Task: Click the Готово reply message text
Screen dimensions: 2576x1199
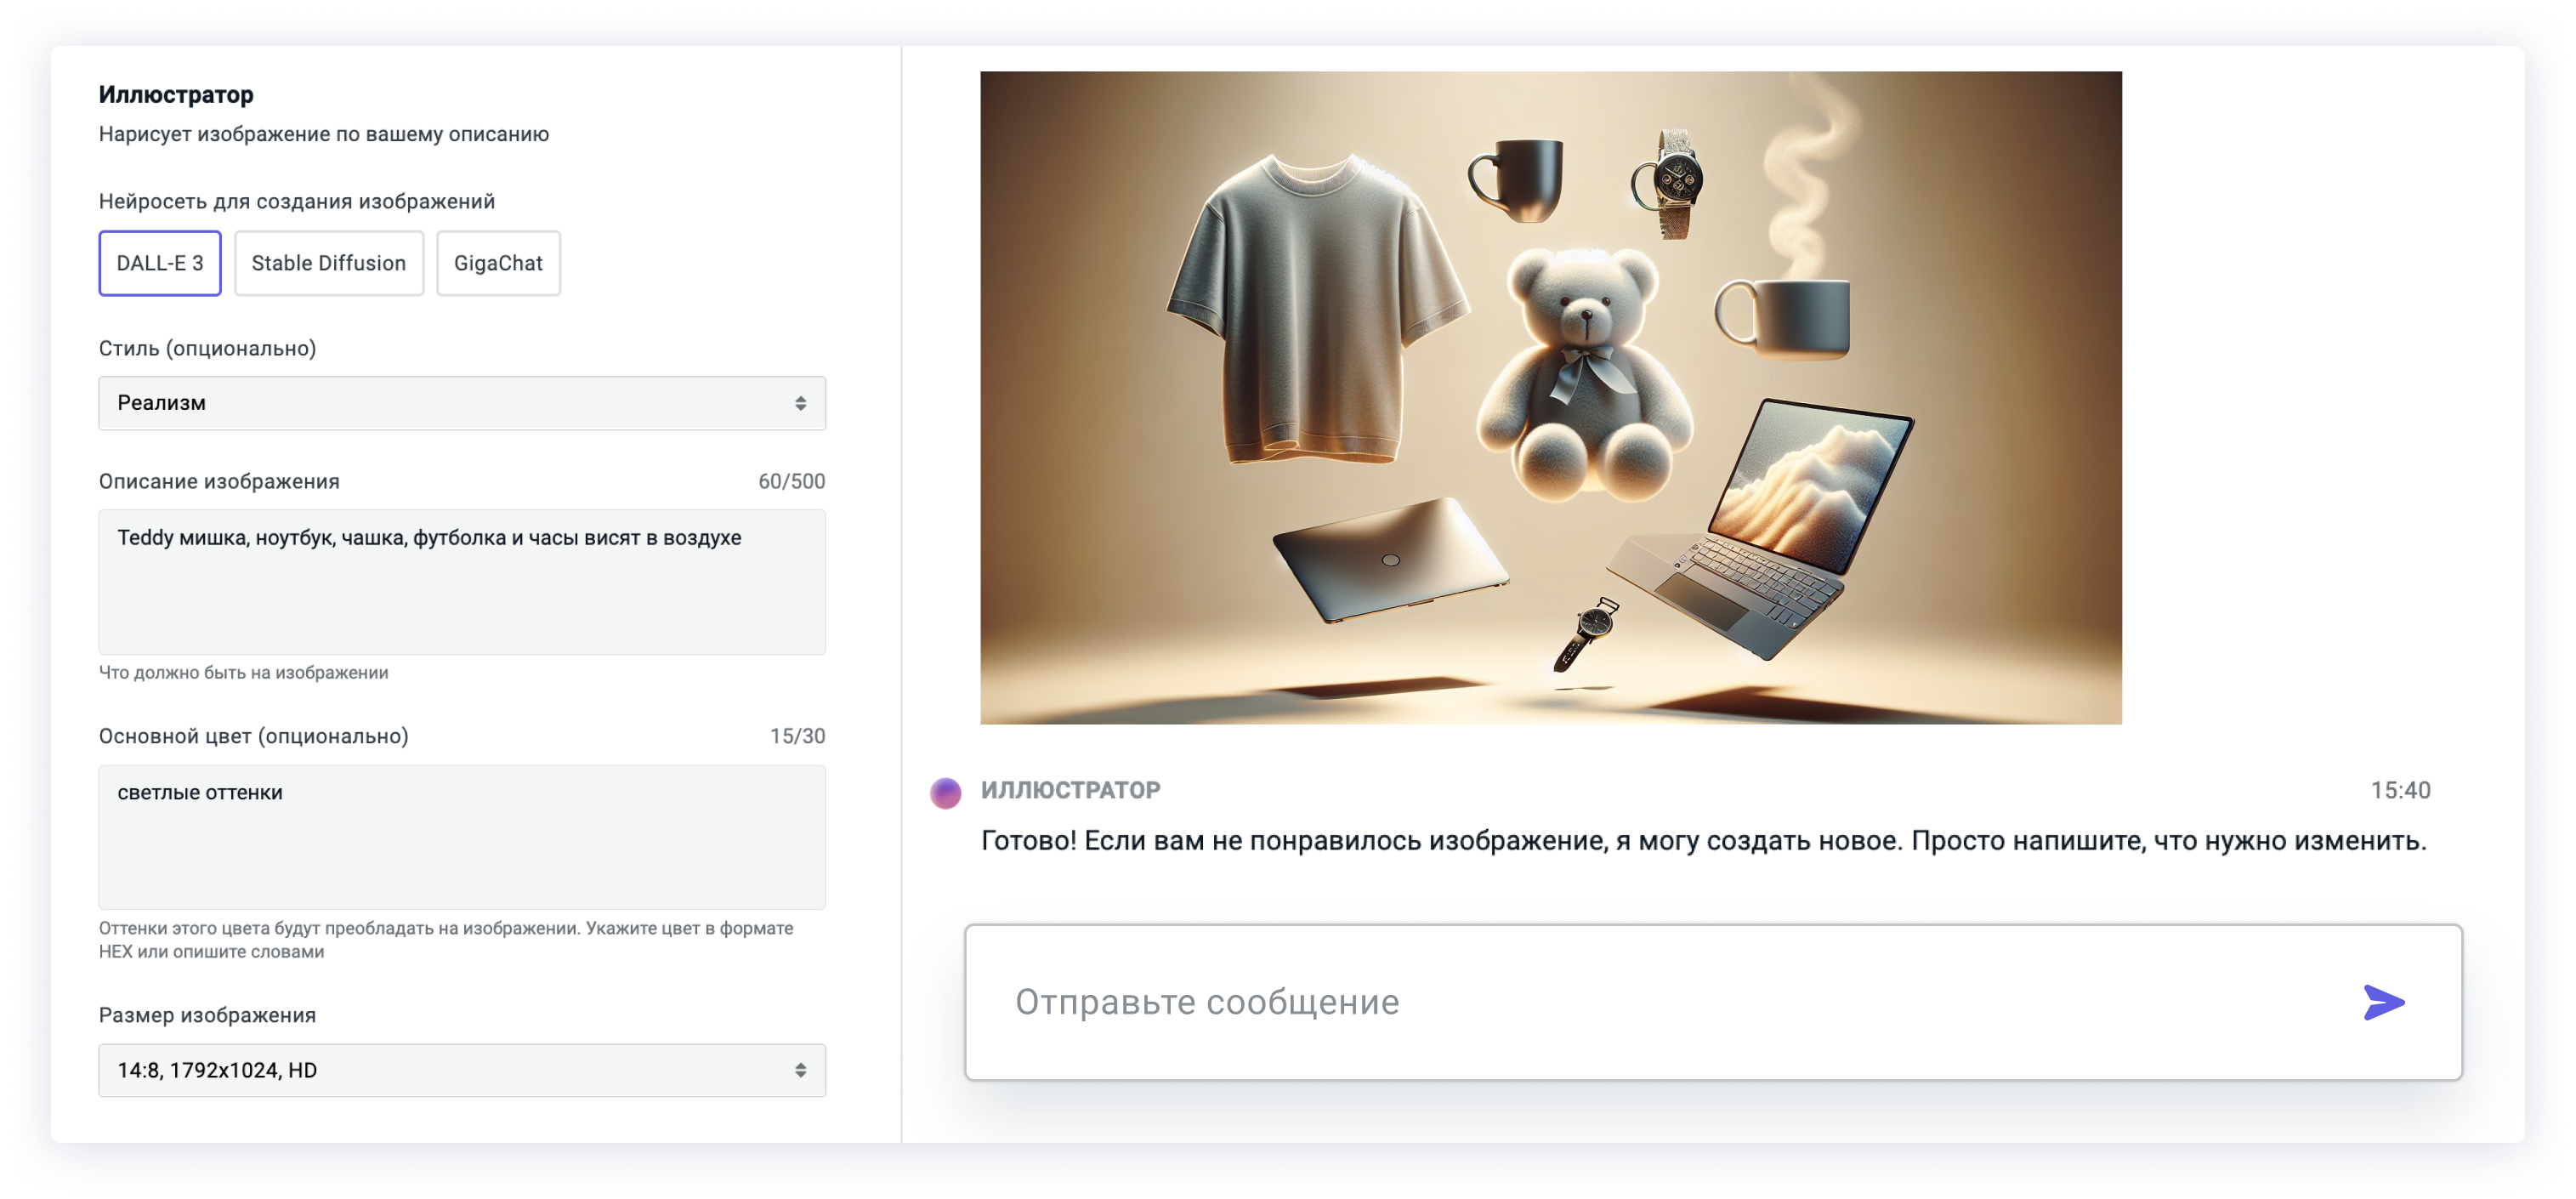Action: (x=1702, y=841)
